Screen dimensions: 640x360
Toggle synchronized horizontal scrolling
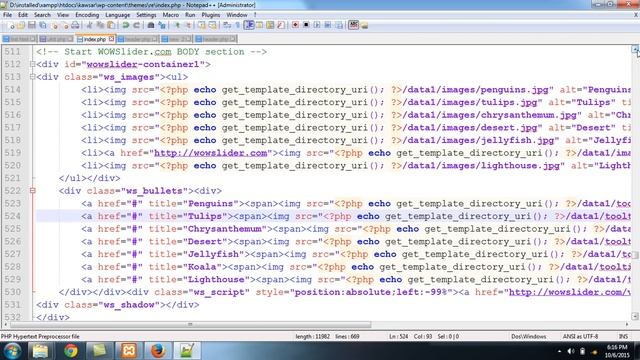coord(212,25)
